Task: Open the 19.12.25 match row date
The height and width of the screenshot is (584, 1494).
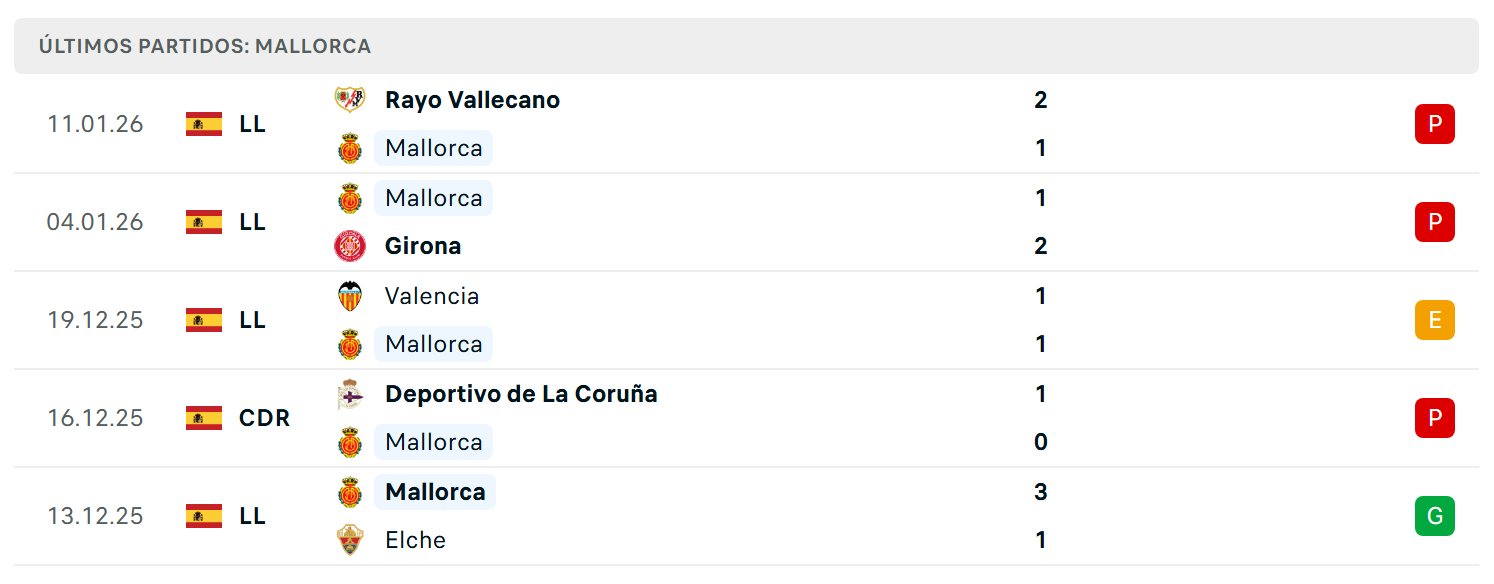Action: pyautogui.click(x=95, y=320)
